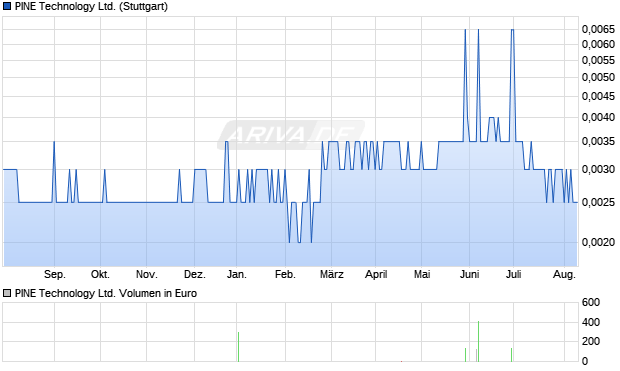
Task: Click the 0,0040 price axis value
Action: (598, 117)
